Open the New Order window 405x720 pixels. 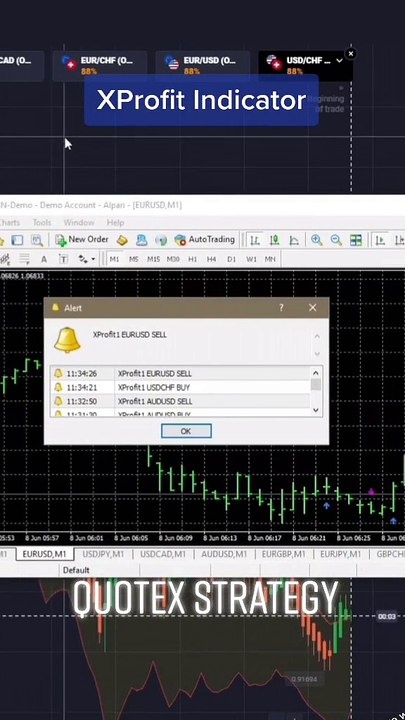[x=82, y=240]
